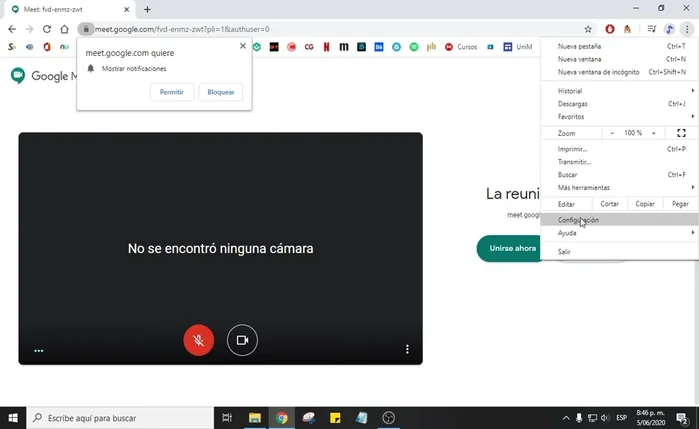The image size is (699, 429).
Task: Open the Behance bookmark icon
Action: 378,47
